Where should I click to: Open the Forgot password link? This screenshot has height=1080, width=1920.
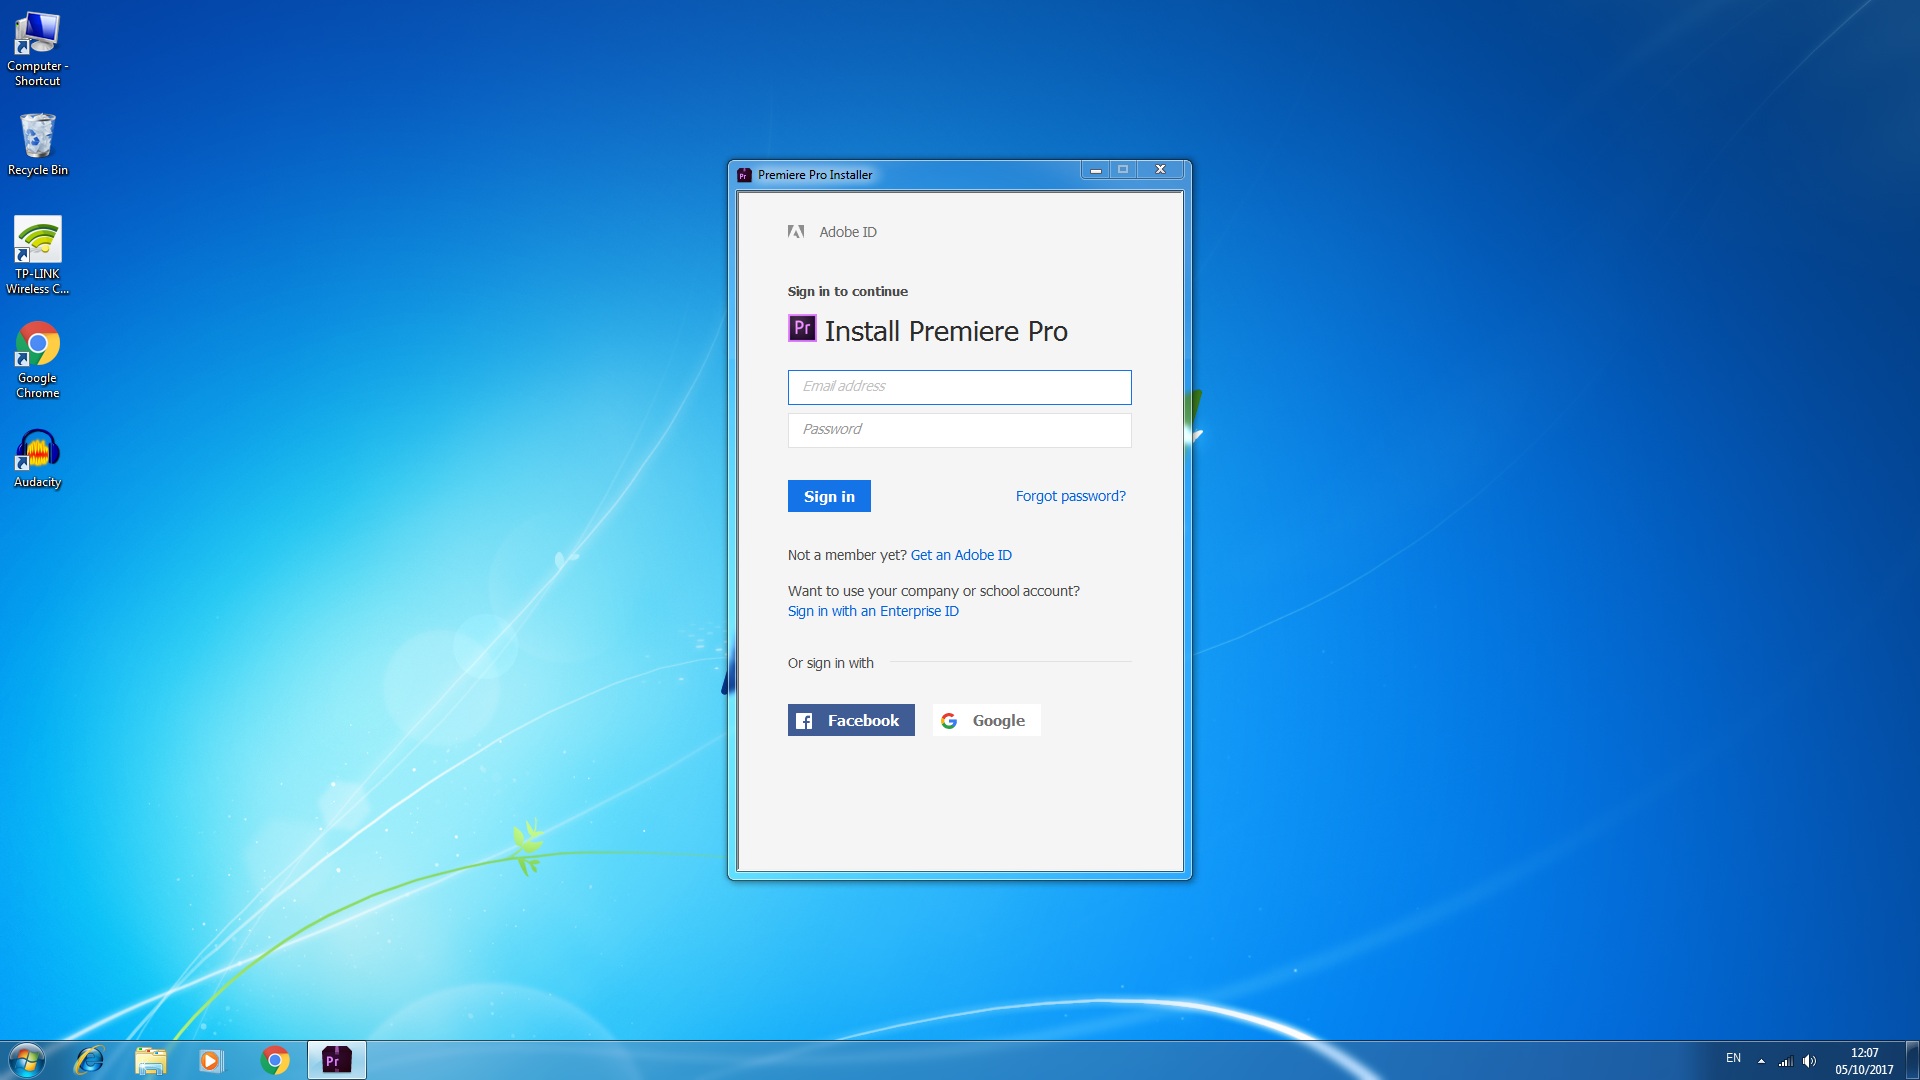pyautogui.click(x=1070, y=495)
